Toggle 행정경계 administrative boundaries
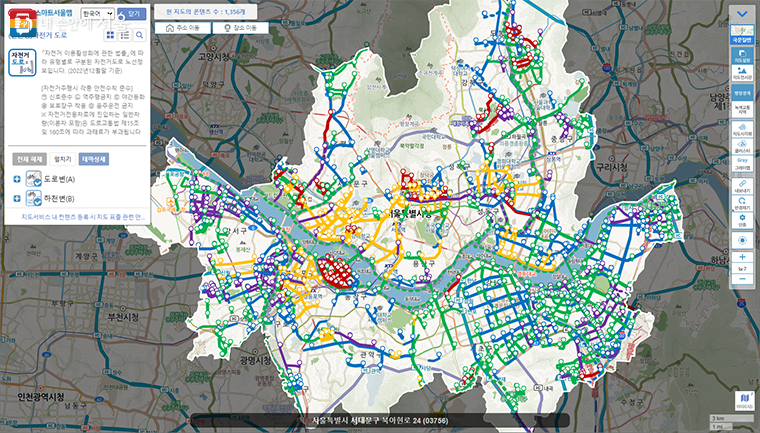 pos(742,93)
